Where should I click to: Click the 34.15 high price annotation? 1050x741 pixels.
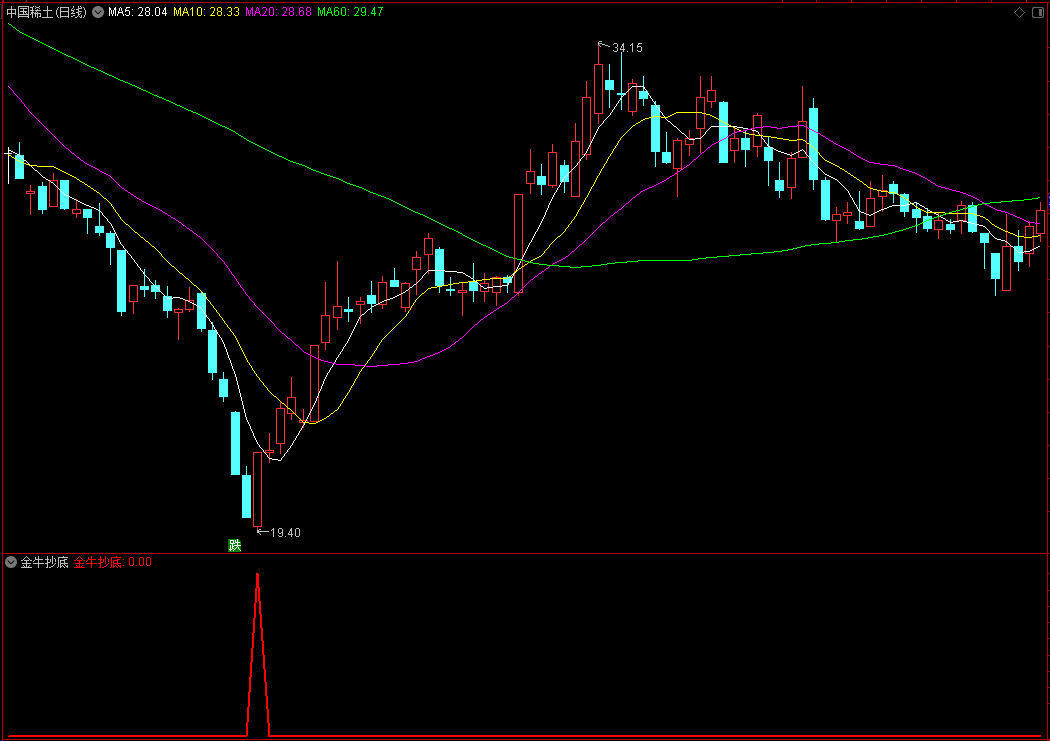tap(627, 48)
